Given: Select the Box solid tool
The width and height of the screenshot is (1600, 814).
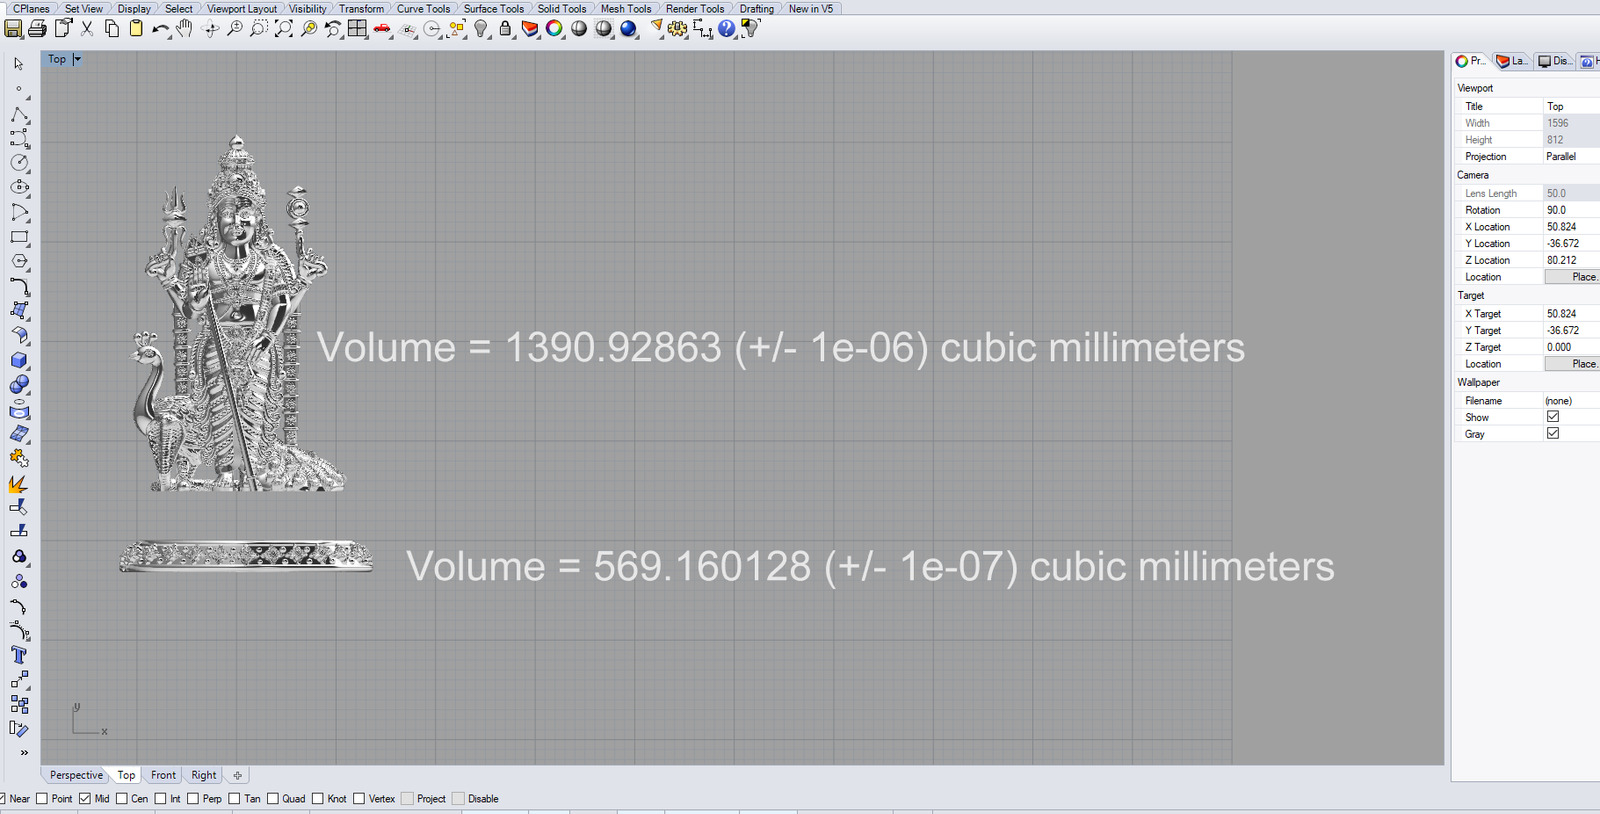Looking at the screenshot, I should 19,360.
